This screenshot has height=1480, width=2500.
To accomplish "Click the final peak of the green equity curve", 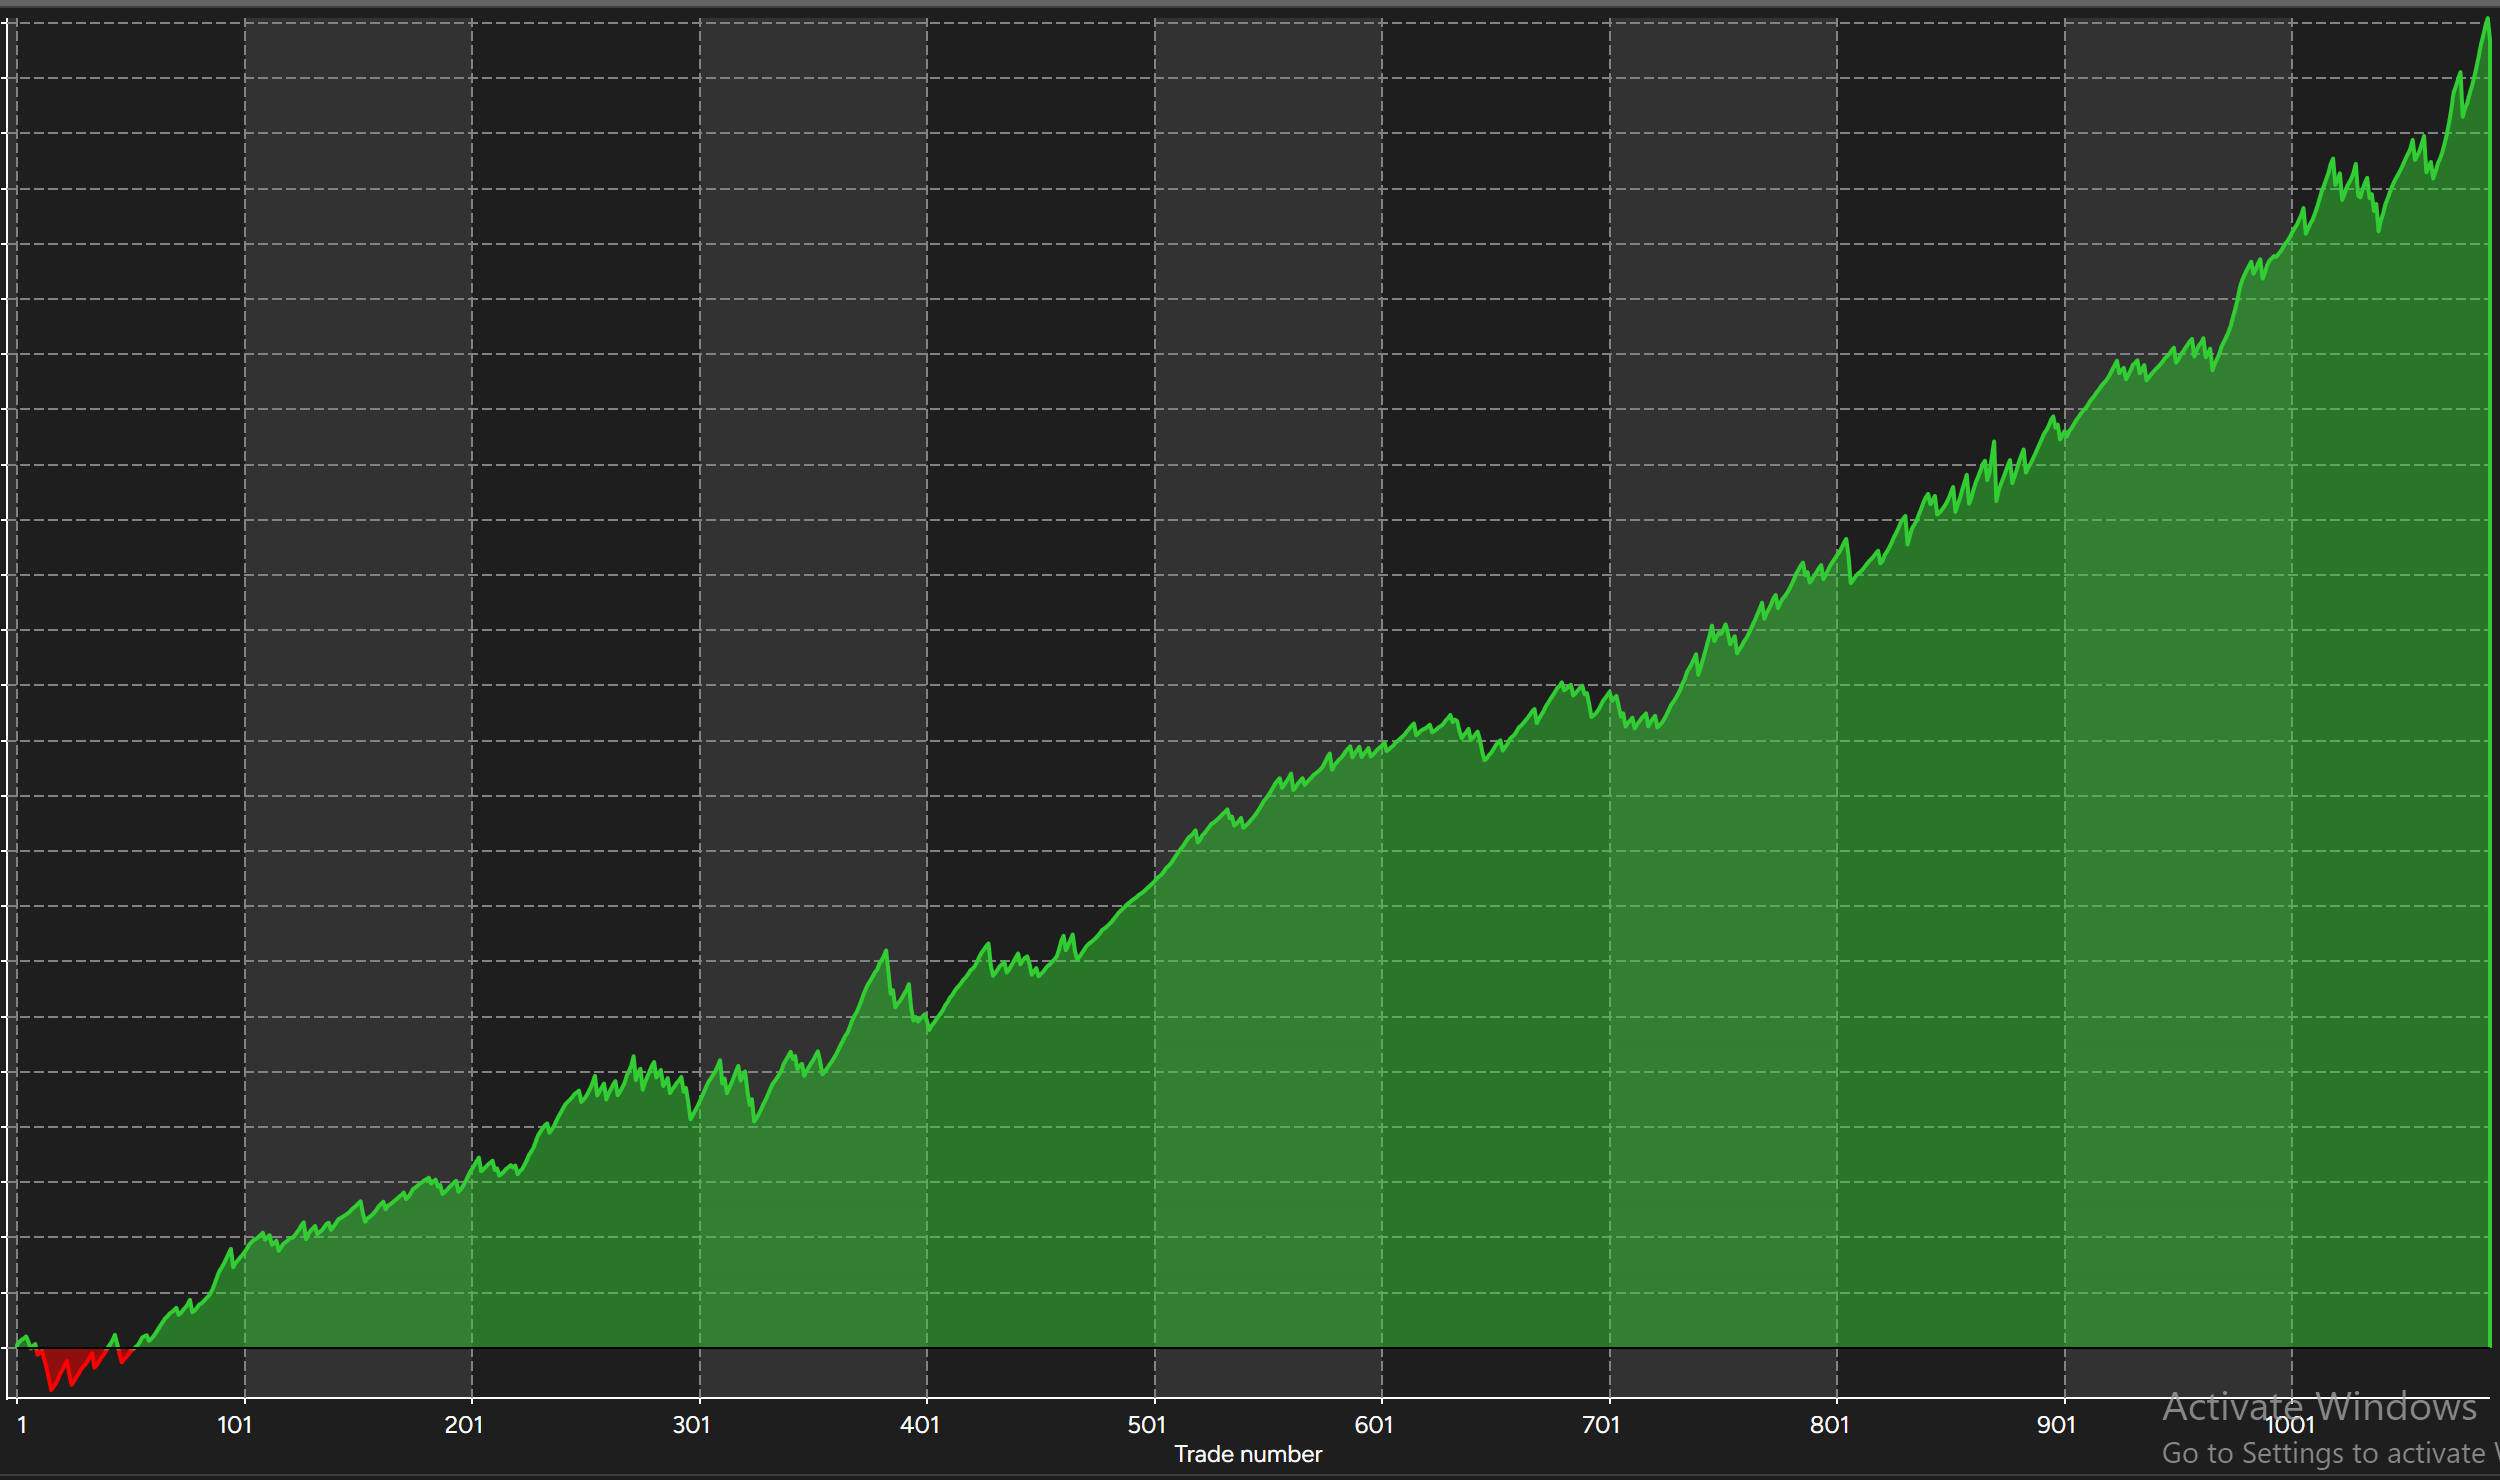I will pyautogui.click(x=2487, y=20).
